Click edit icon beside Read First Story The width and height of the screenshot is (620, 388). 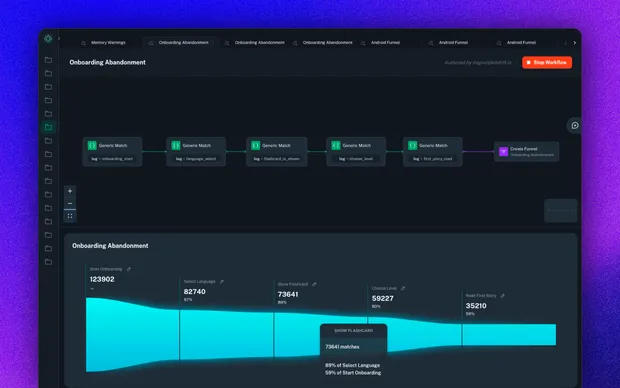pyautogui.click(x=503, y=296)
